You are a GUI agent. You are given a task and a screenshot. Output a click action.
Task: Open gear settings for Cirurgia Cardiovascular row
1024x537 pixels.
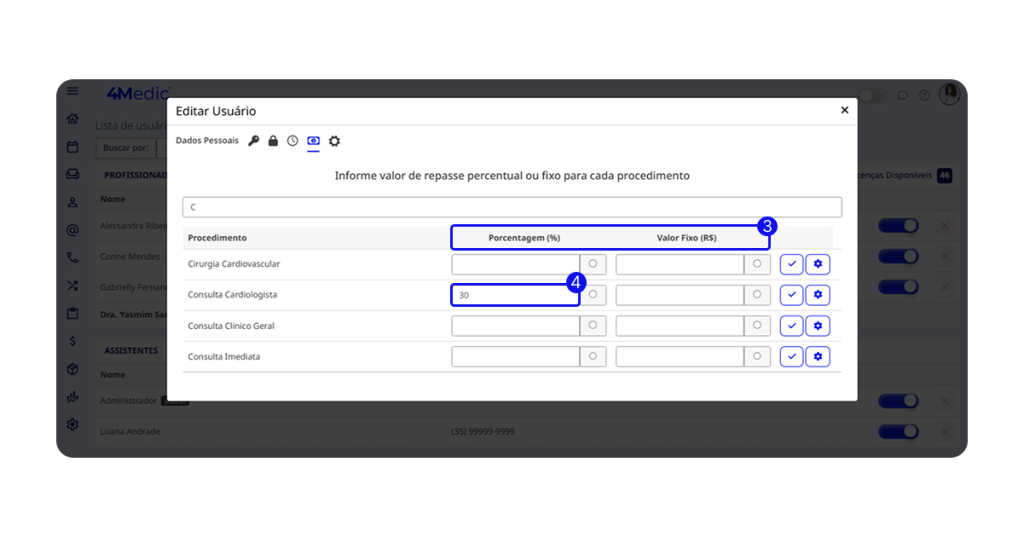click(x=818, y=264)
